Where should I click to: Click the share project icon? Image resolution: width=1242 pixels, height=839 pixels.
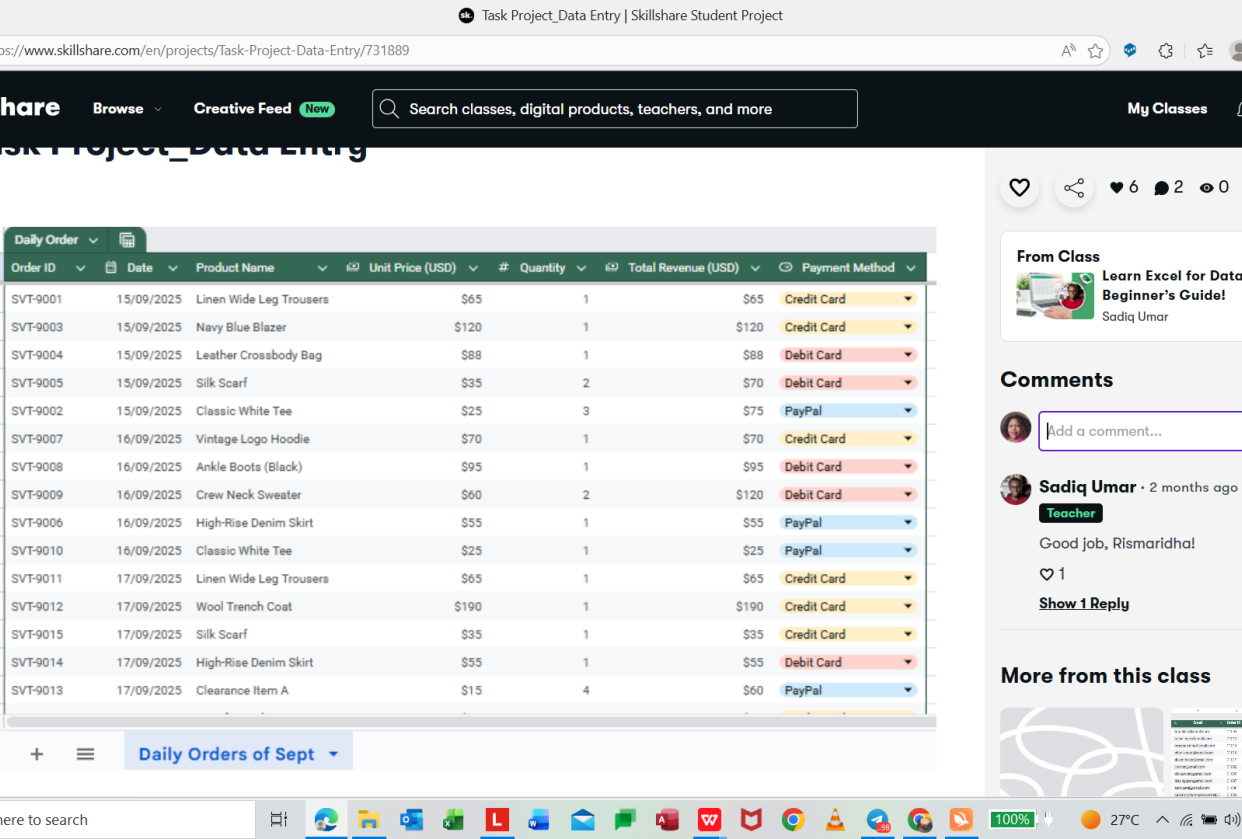click(1073, 187)
